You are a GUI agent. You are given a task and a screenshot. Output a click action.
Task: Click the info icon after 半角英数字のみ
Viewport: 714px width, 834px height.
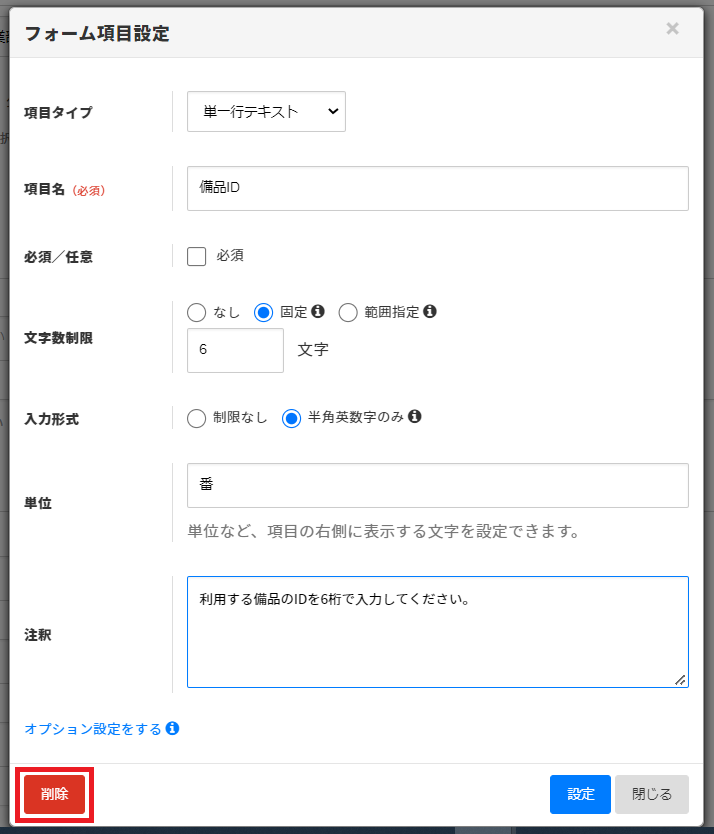pos(415,417)
